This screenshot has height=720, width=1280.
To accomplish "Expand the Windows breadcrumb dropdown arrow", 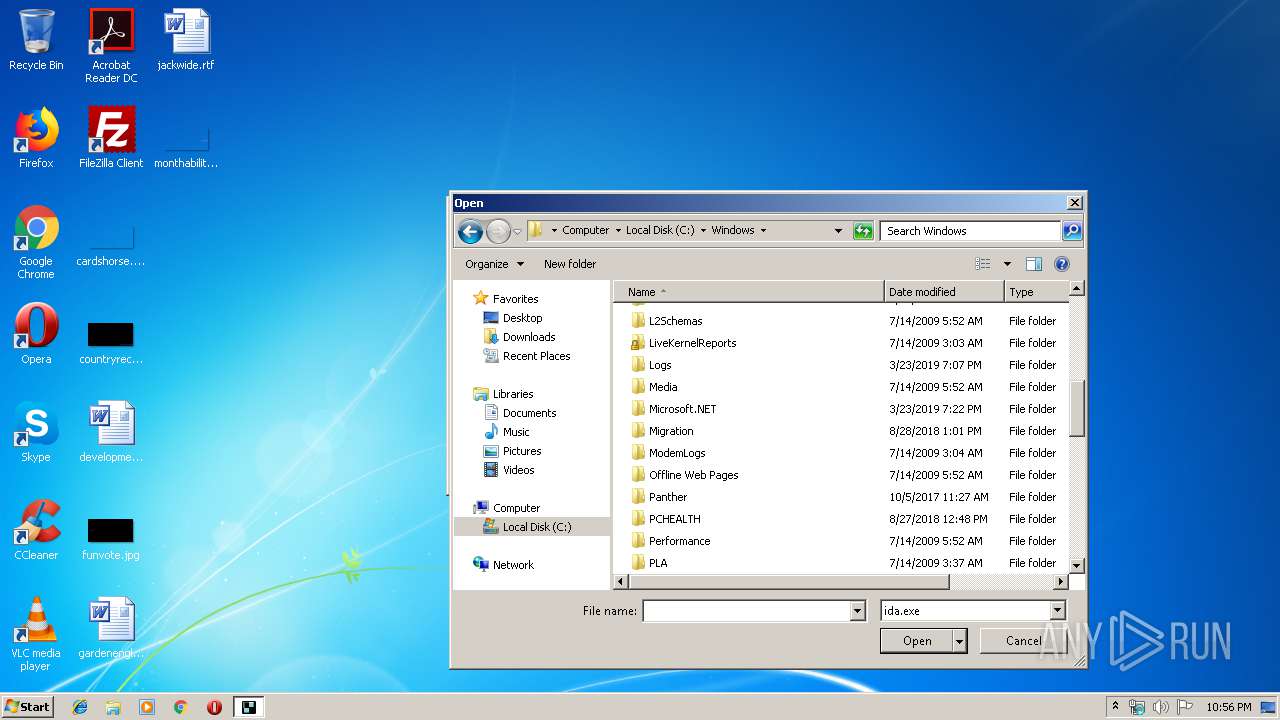I will click(x=763, y=230).
